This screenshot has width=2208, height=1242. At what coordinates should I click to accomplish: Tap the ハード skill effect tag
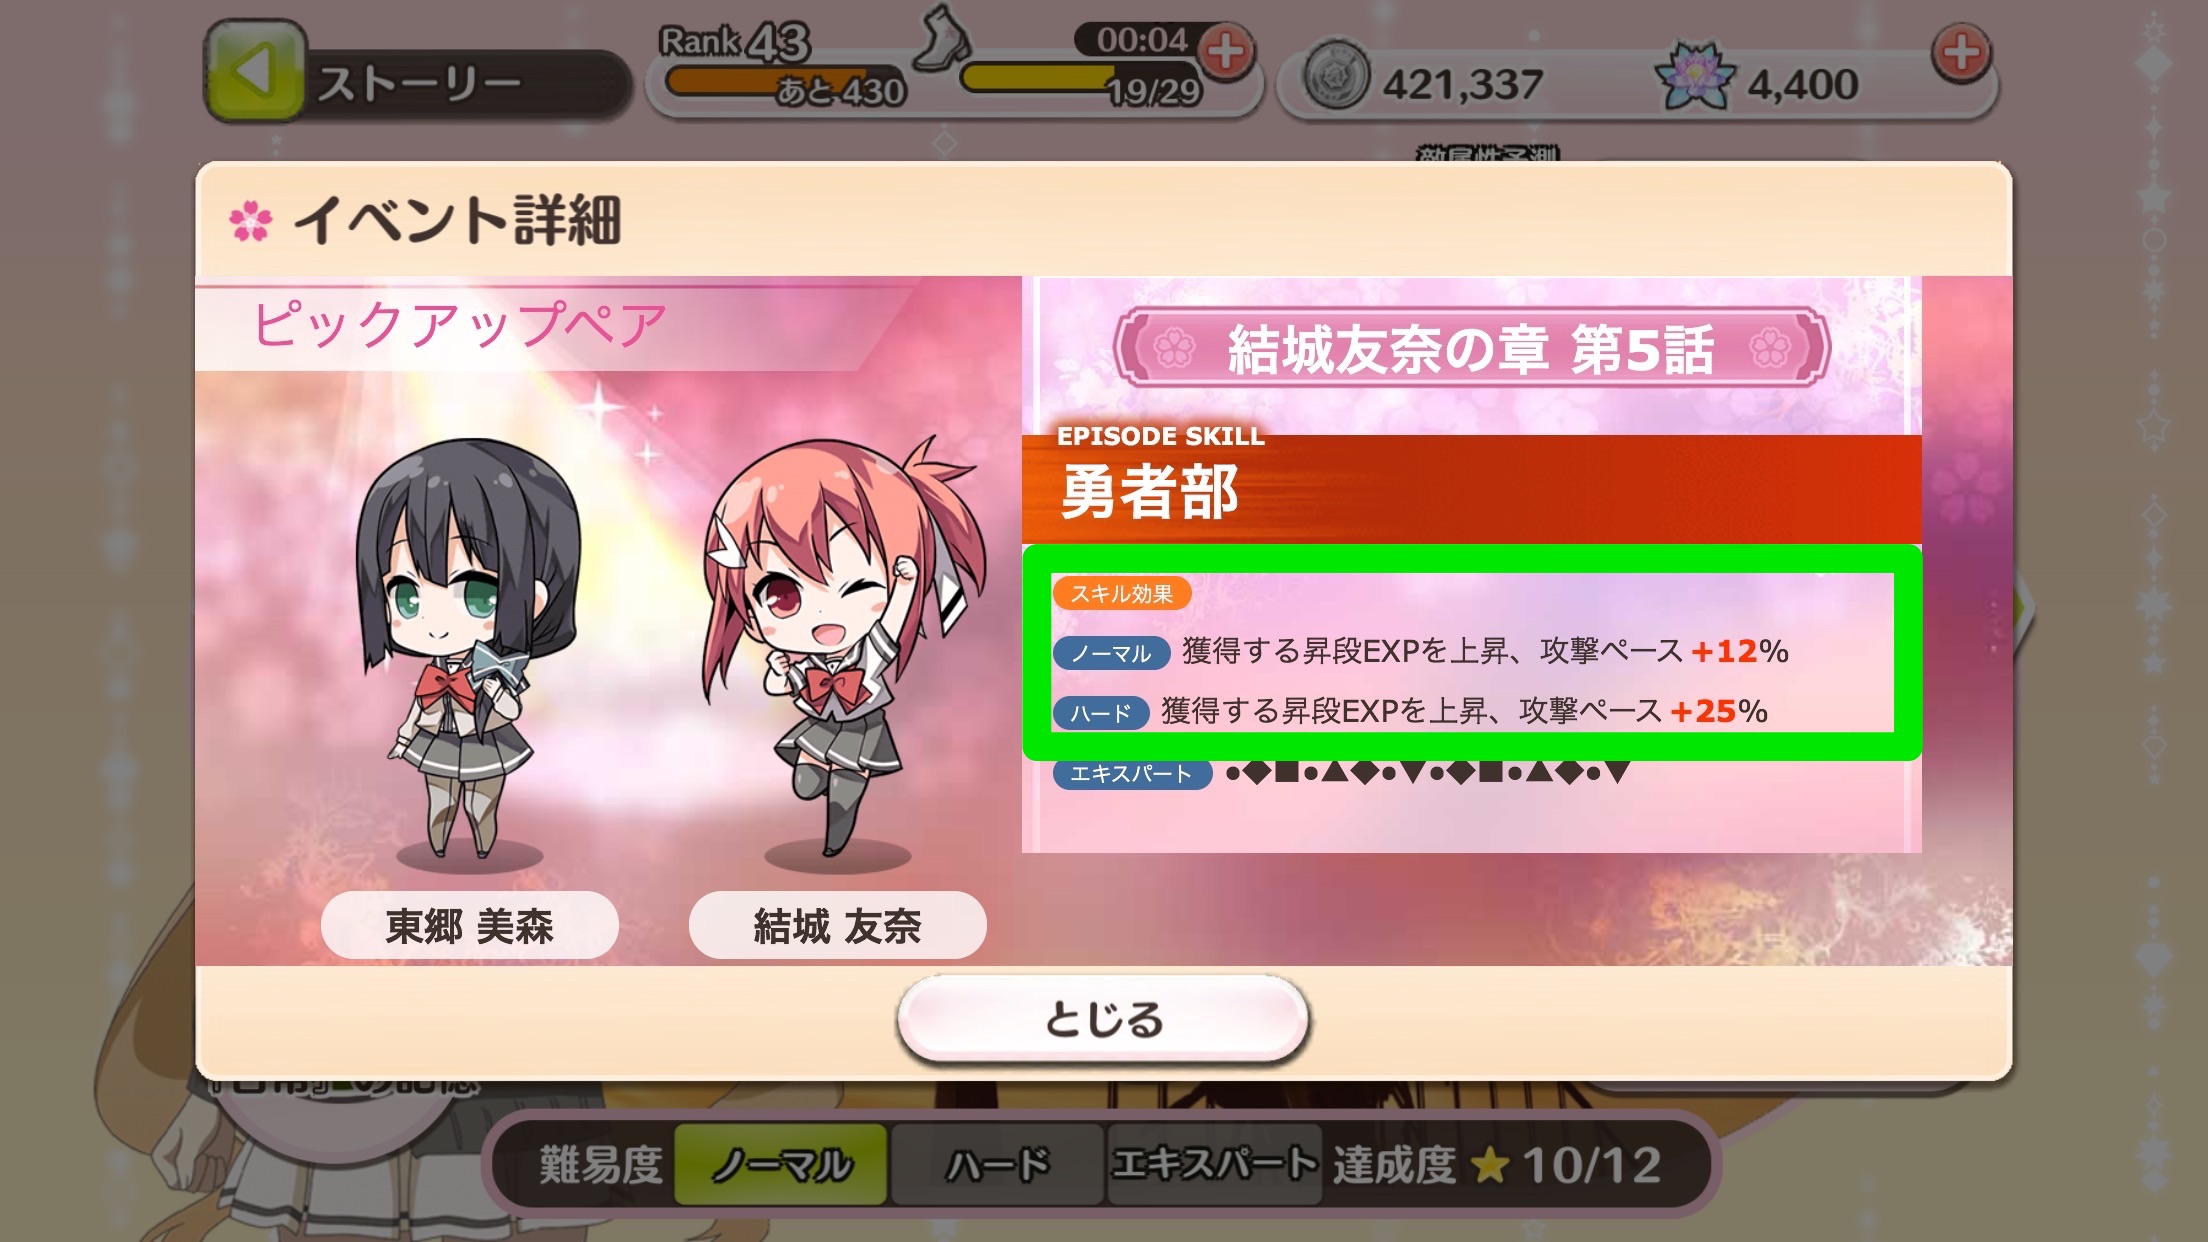[x=1100, y=713]
